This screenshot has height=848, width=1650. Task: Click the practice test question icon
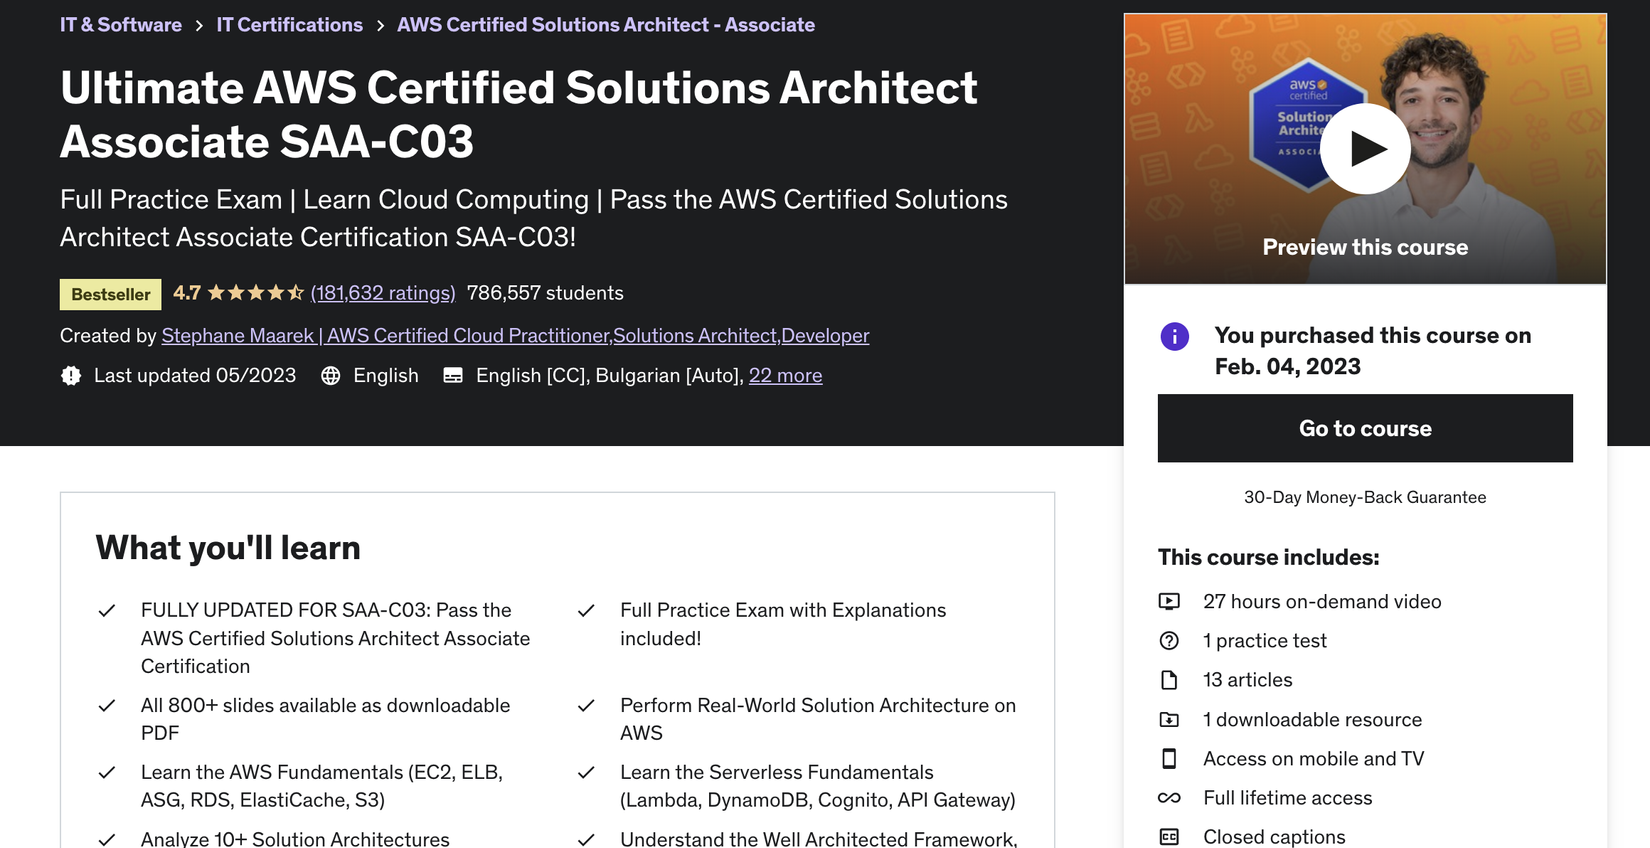[1169, 641]
